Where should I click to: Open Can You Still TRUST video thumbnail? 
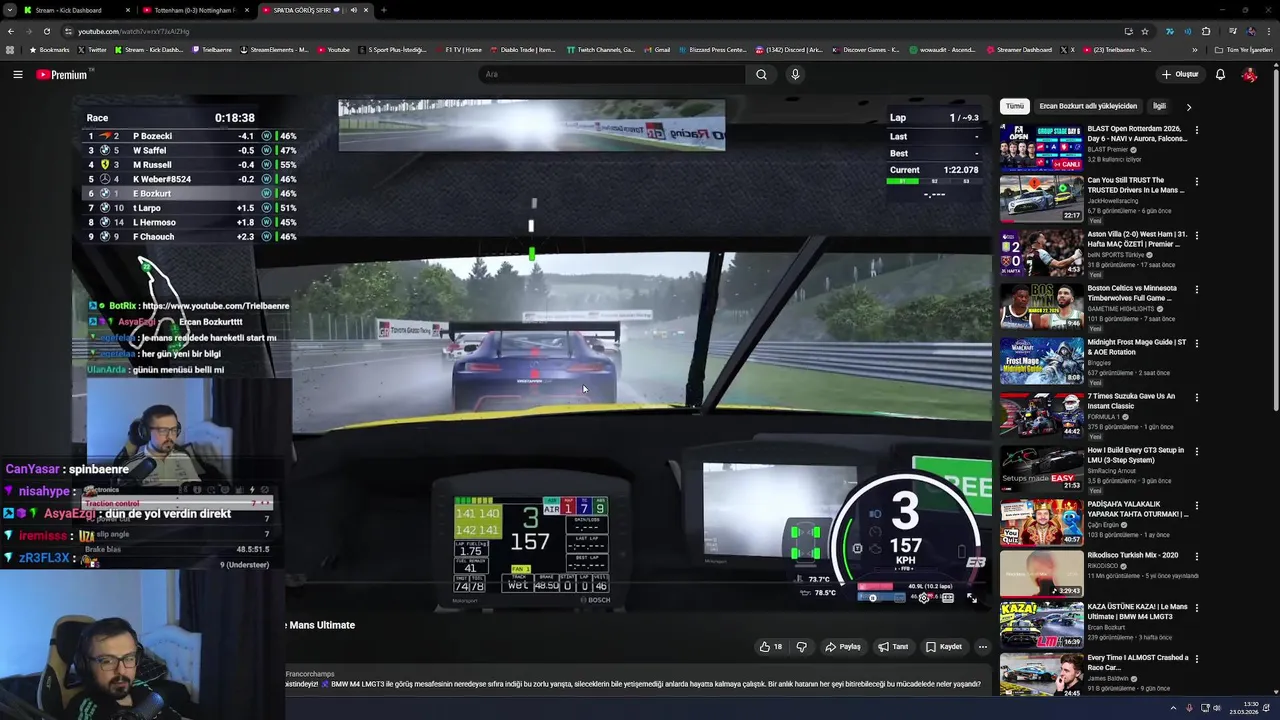tap(1041, 198)
